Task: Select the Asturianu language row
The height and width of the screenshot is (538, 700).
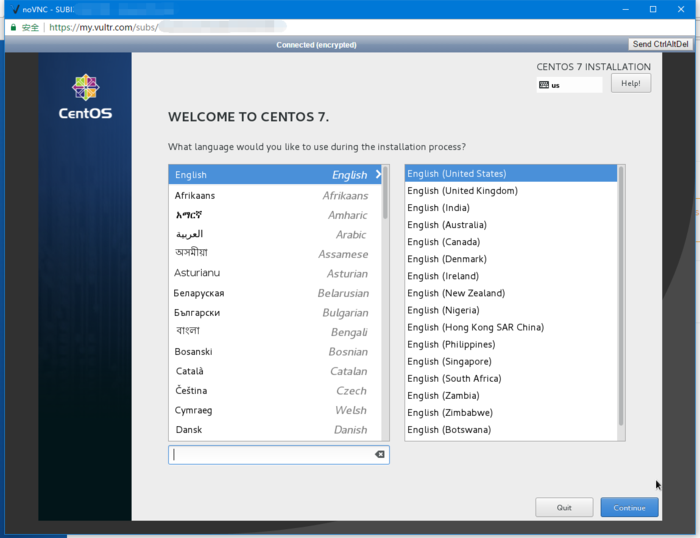Action: (x=275, y=273)
